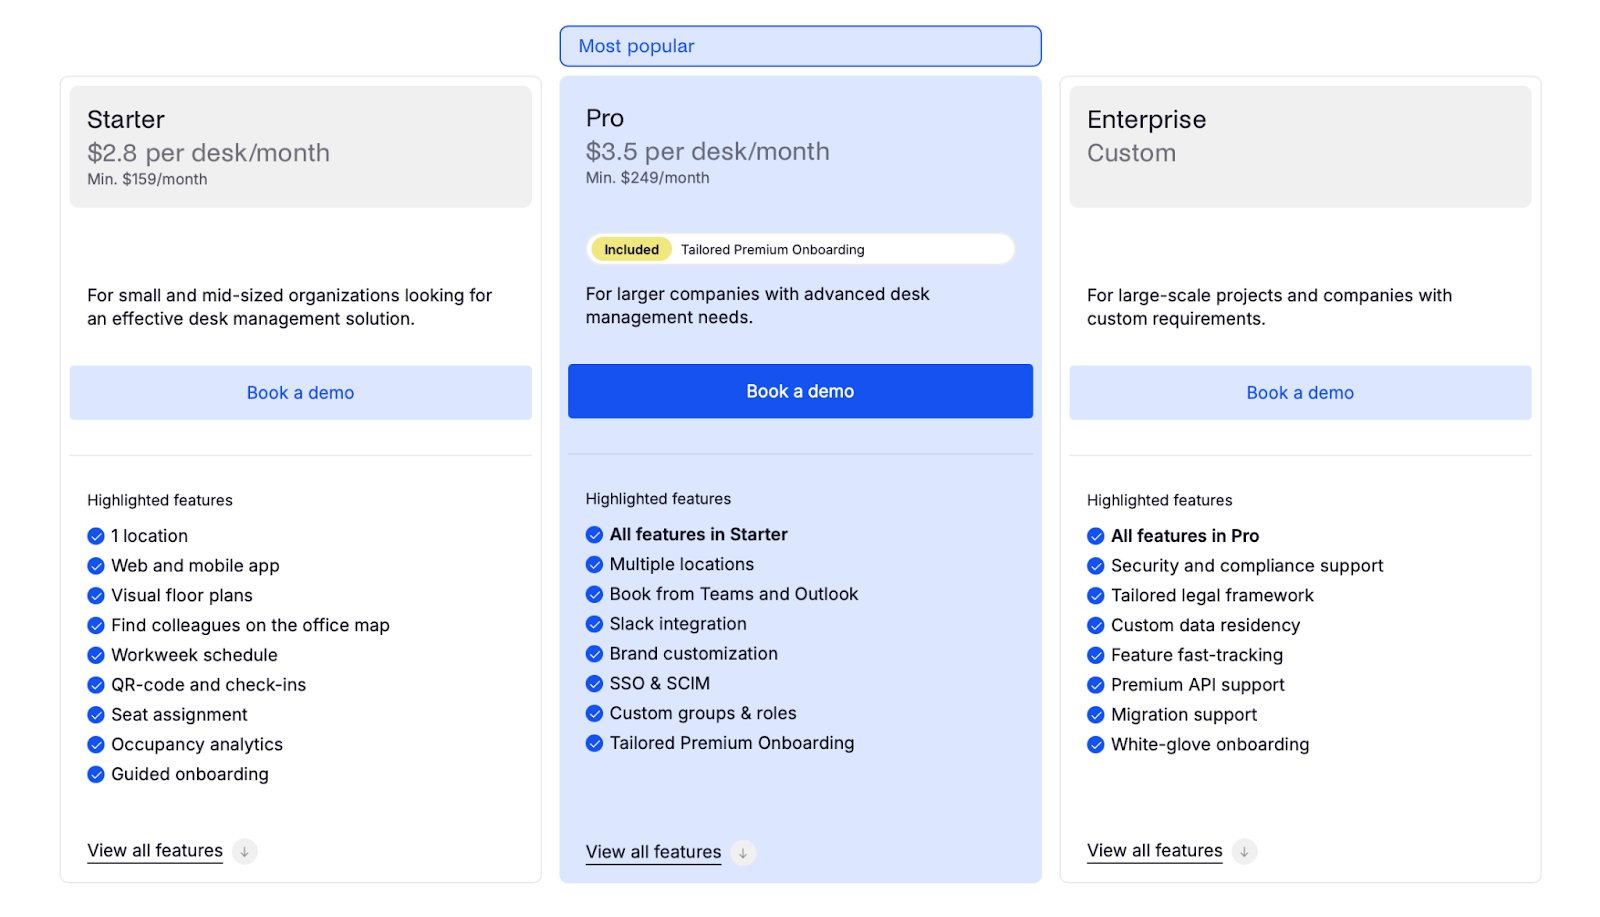Click the SSO & SCIM feature text
This screenshot has width=1600, height=917.
(660, 684)
